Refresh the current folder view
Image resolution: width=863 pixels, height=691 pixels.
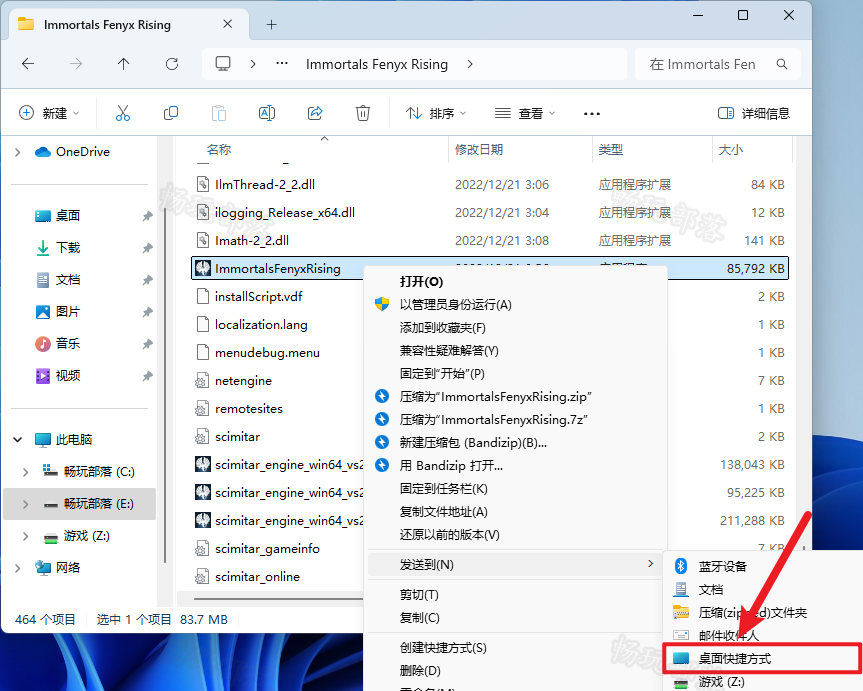[172, 64]
